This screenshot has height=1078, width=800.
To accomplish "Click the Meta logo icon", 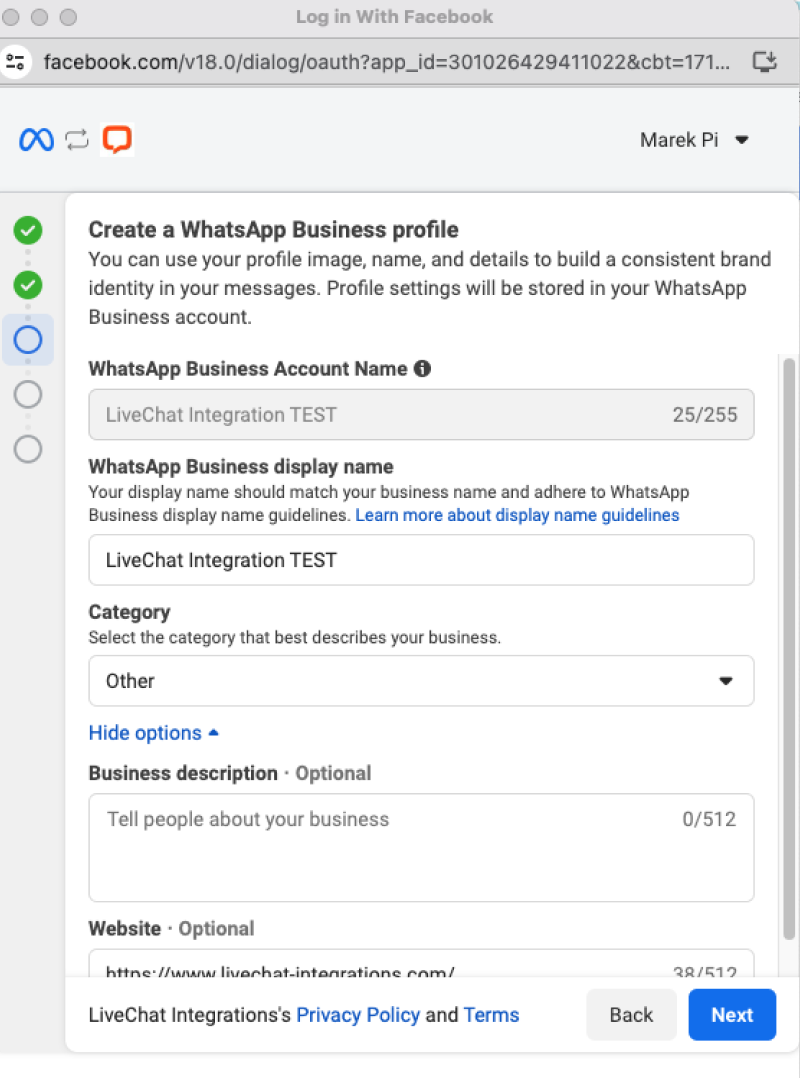I will pos(36,140).
